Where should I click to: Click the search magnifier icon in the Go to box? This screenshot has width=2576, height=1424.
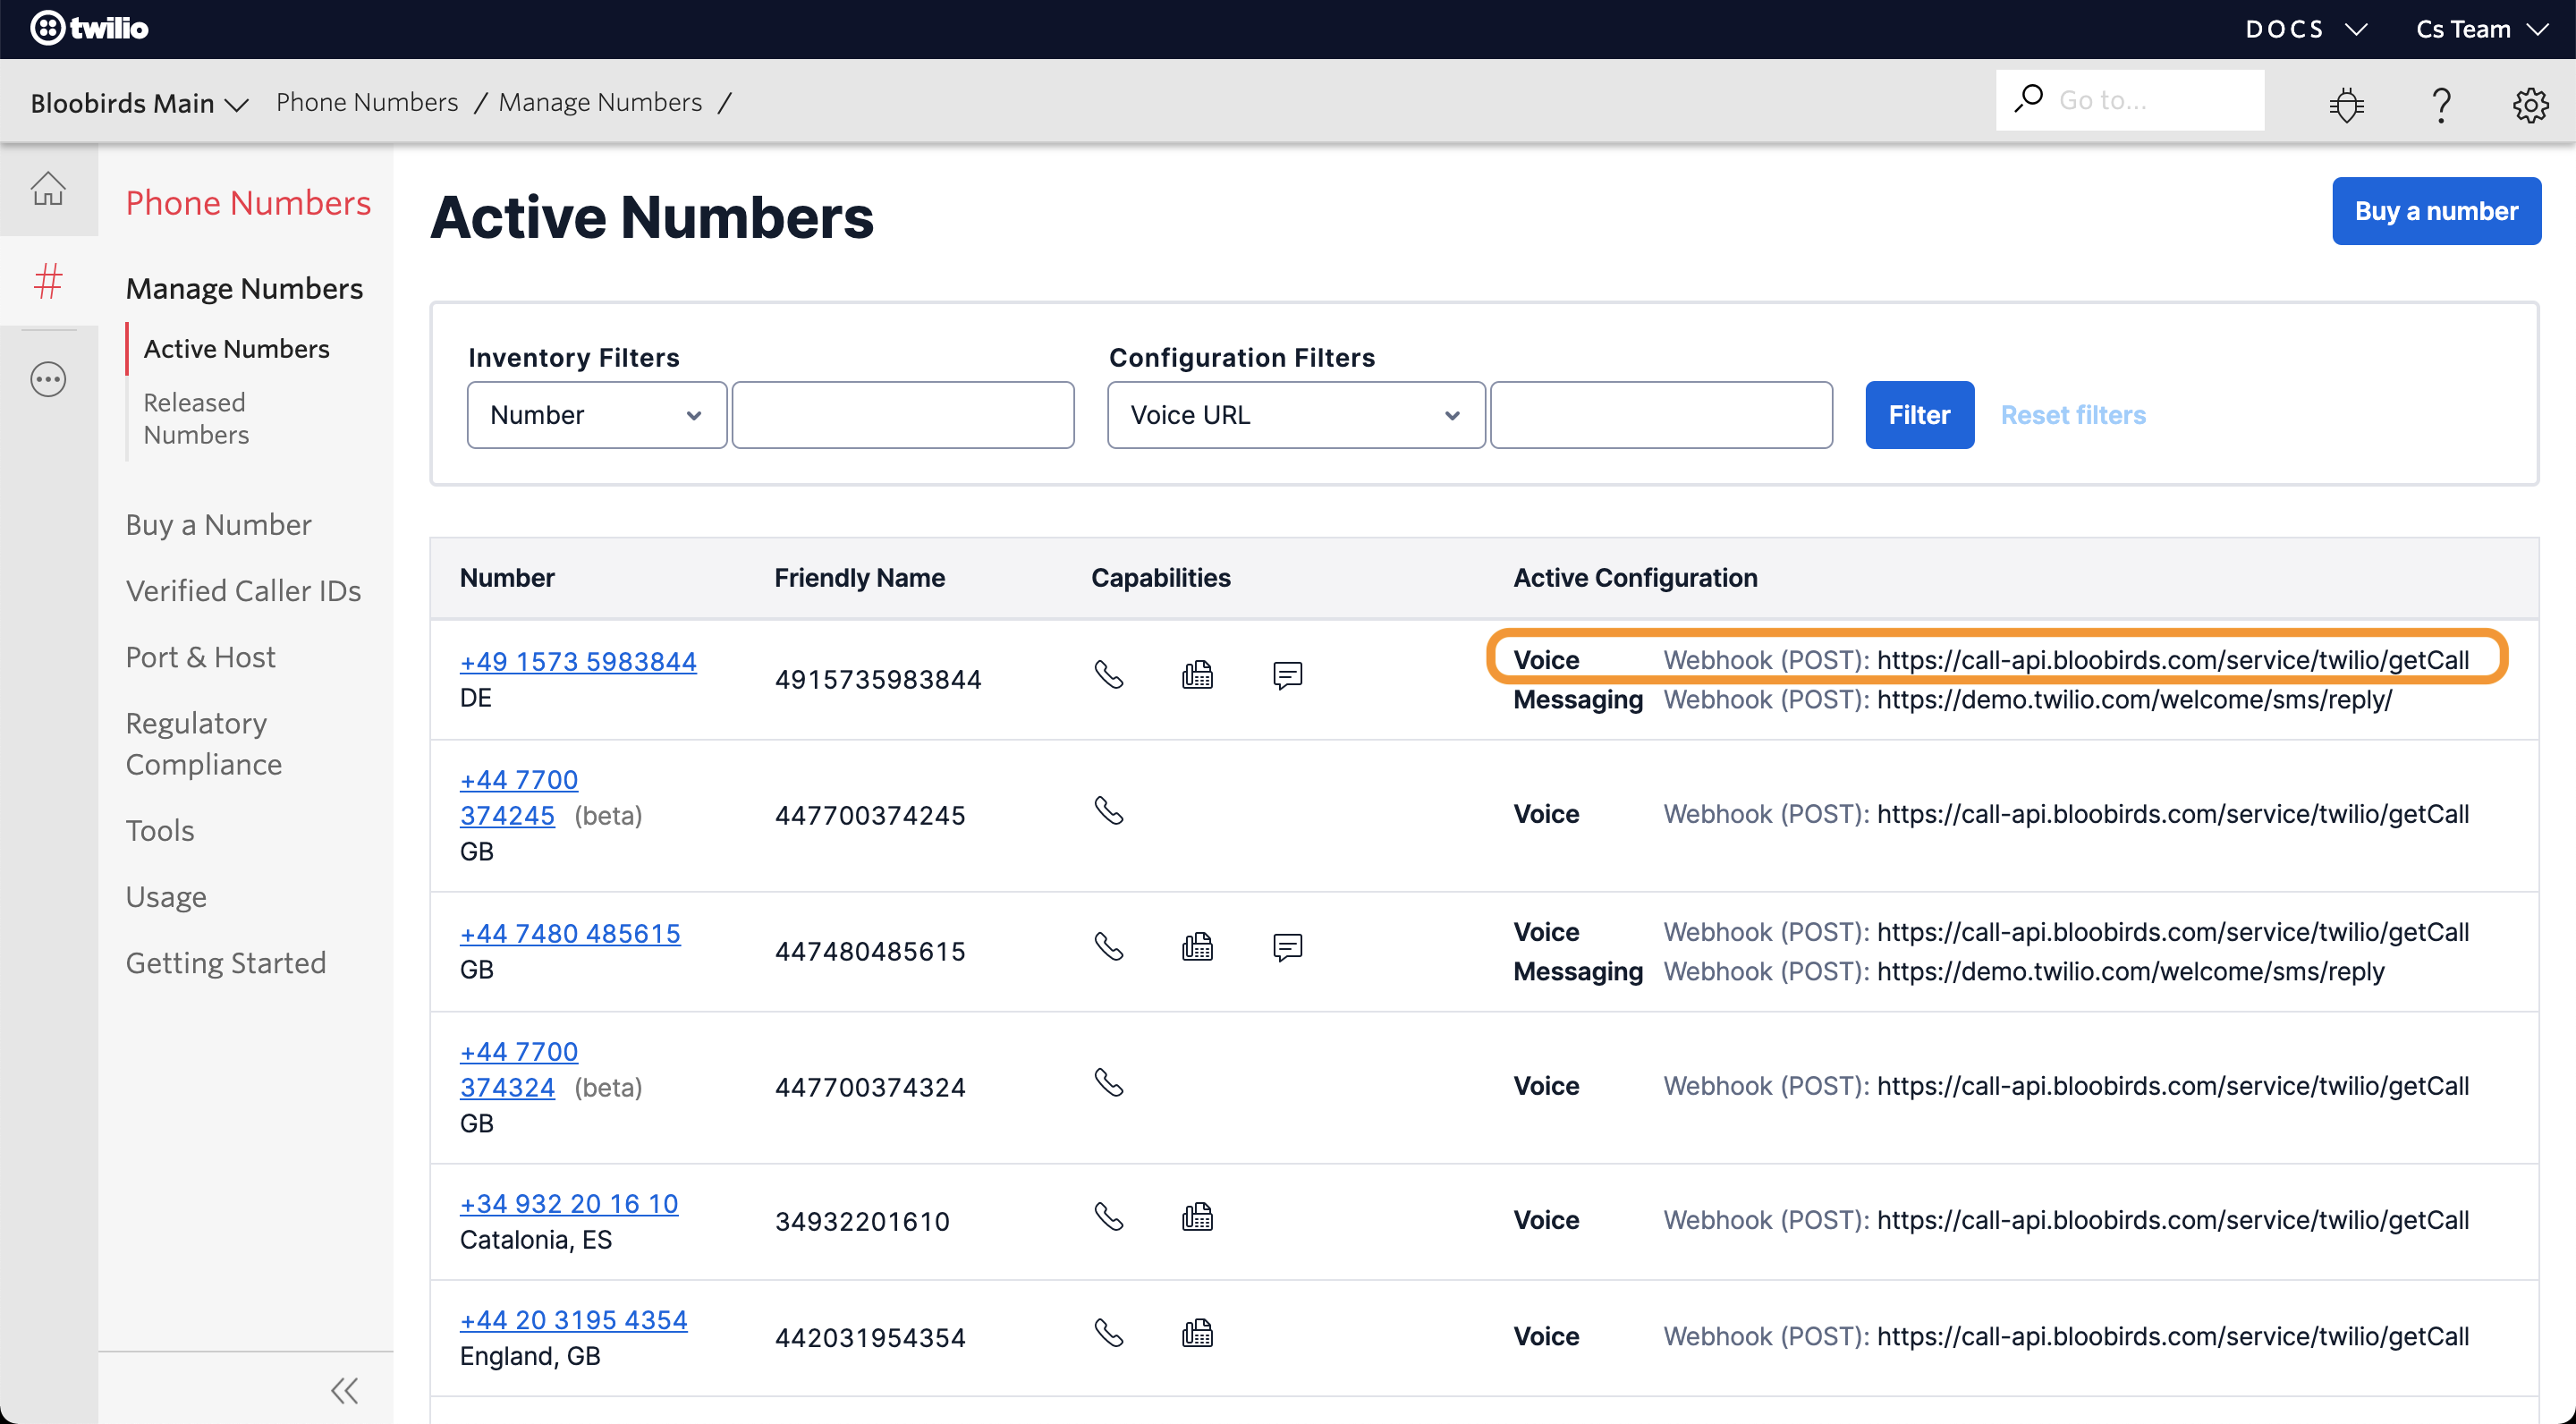(x=2029, y=99)
